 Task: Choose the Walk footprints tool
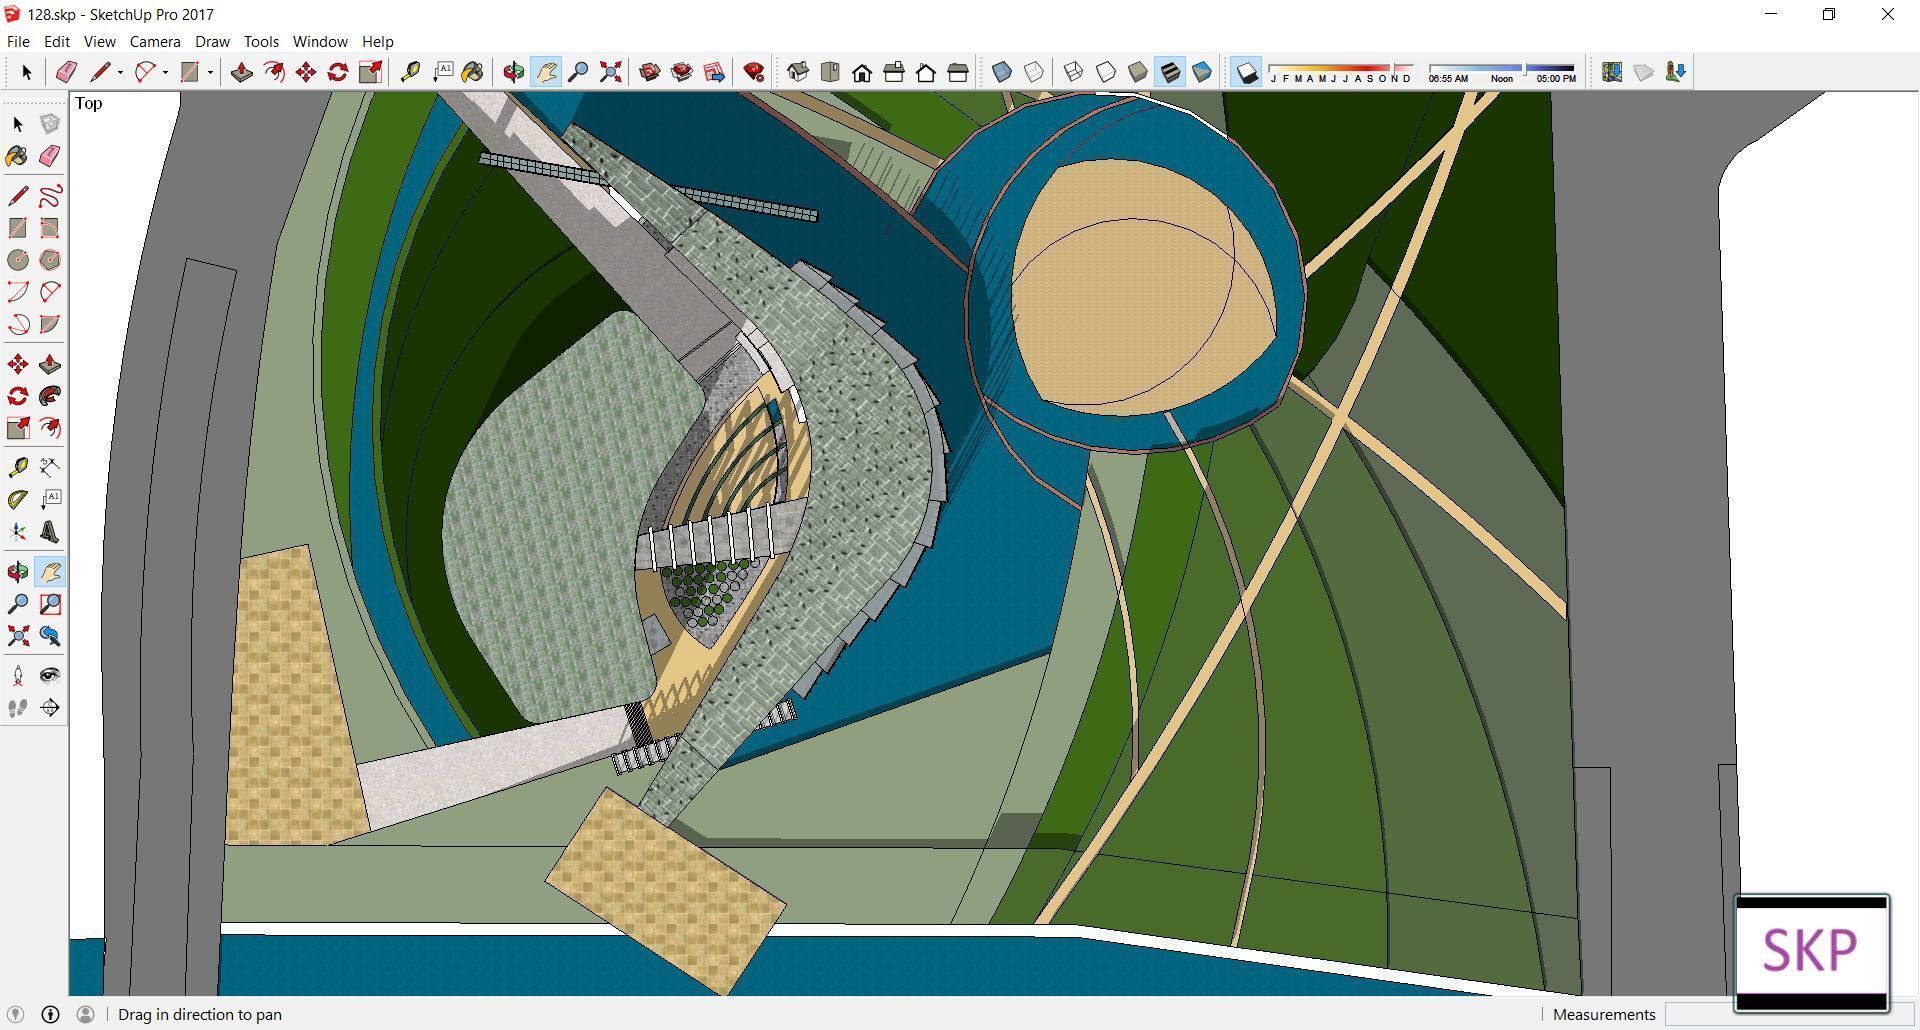coord(18,708)
